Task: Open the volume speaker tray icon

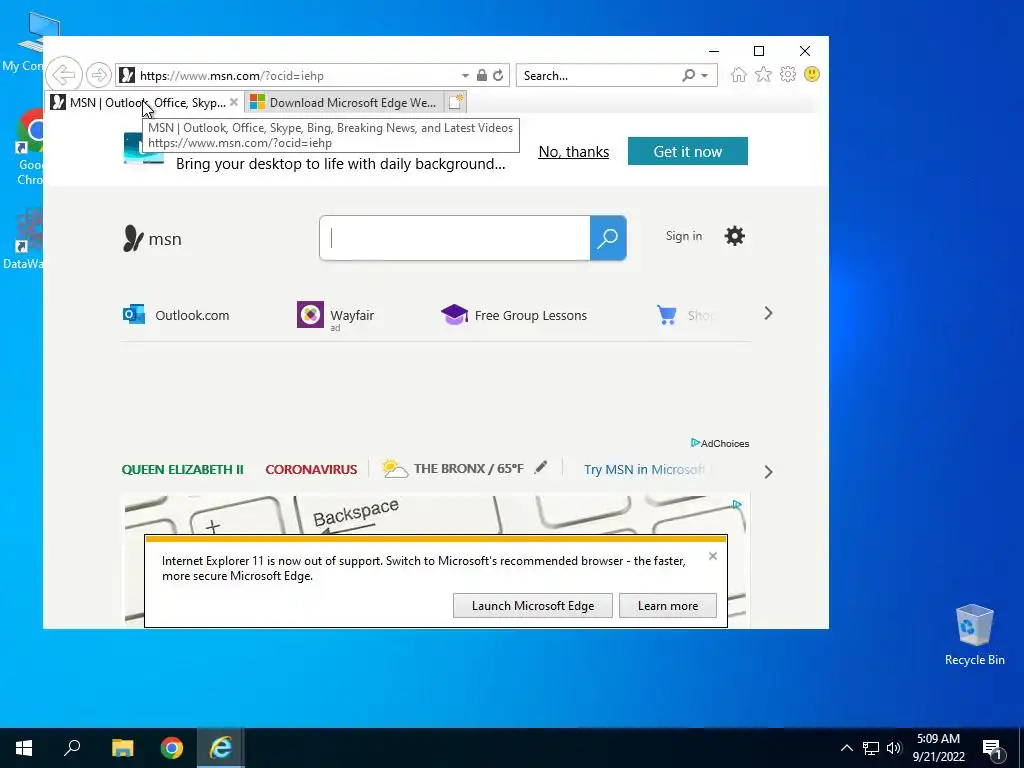Action: click(x=893, y=748)
